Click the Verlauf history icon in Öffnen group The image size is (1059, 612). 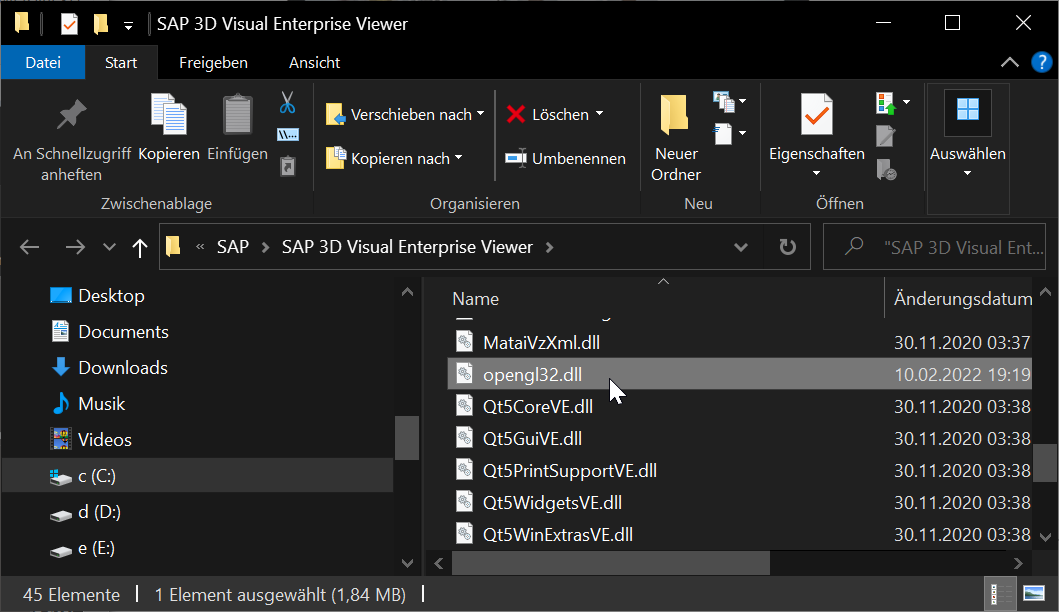pos(886,169)
